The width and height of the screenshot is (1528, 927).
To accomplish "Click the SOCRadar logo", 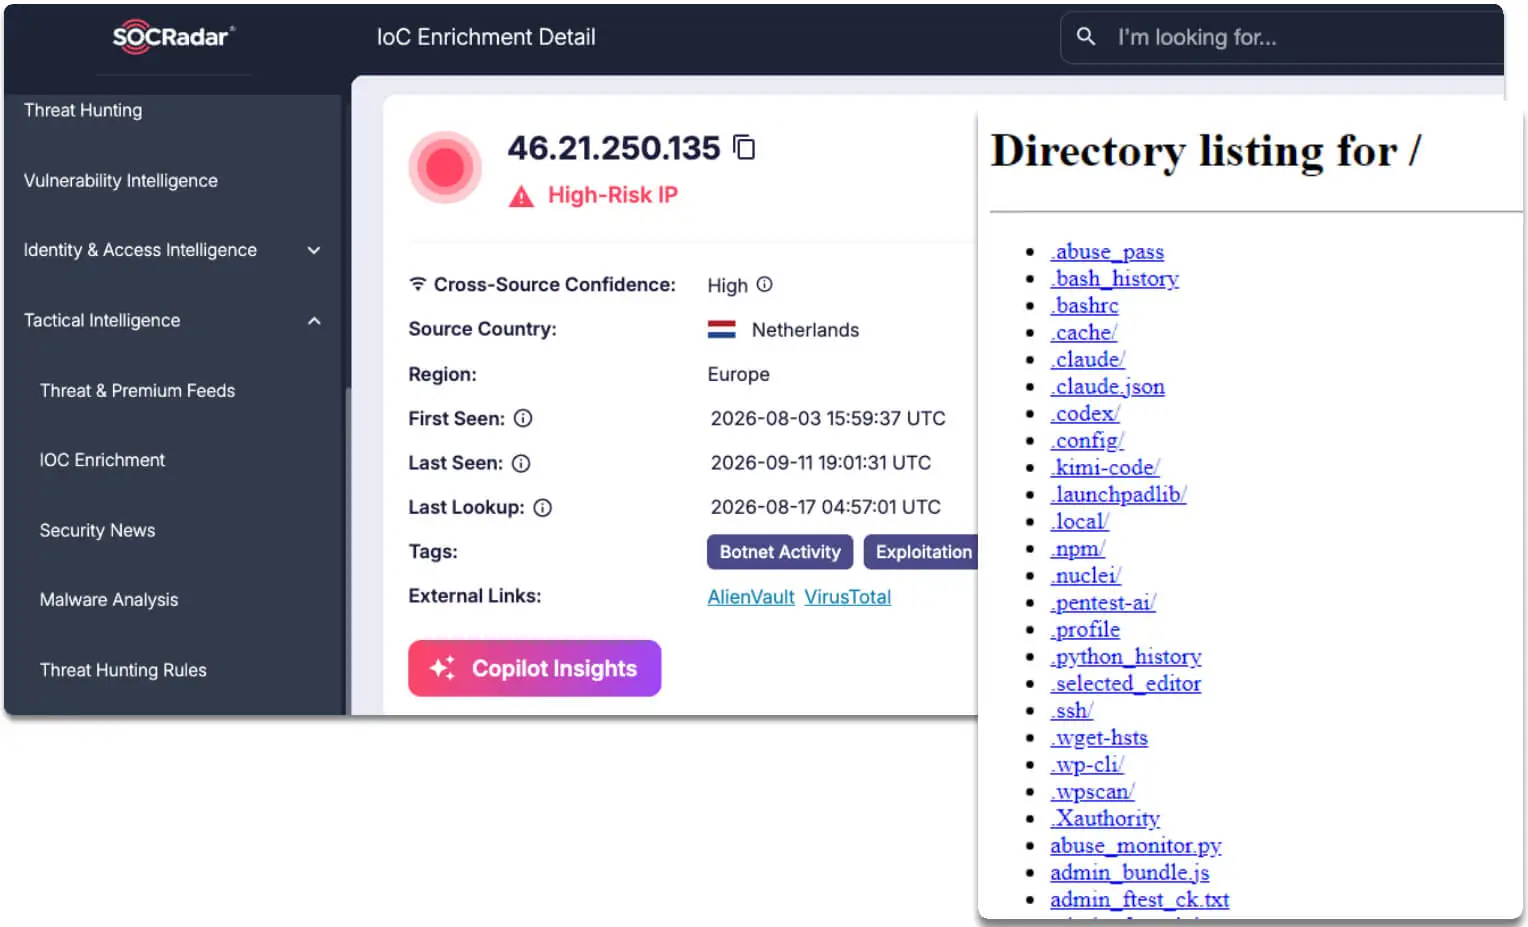I will [x=174, y=37].
